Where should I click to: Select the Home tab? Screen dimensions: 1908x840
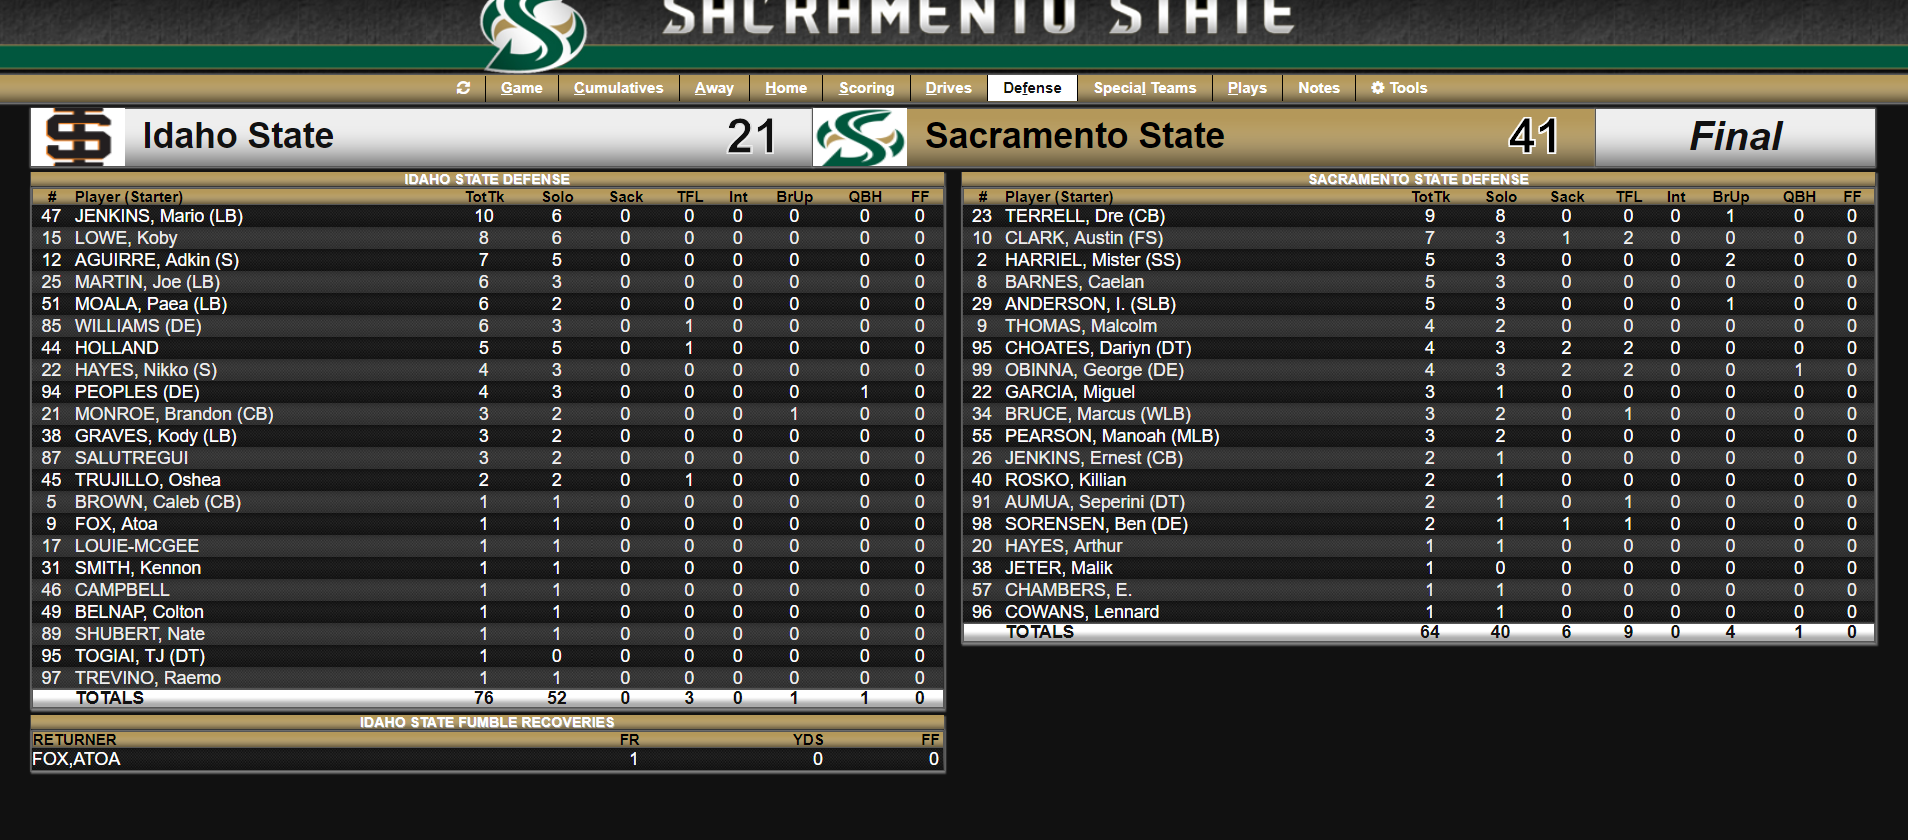pyautogui.click(x=785, y=88)
